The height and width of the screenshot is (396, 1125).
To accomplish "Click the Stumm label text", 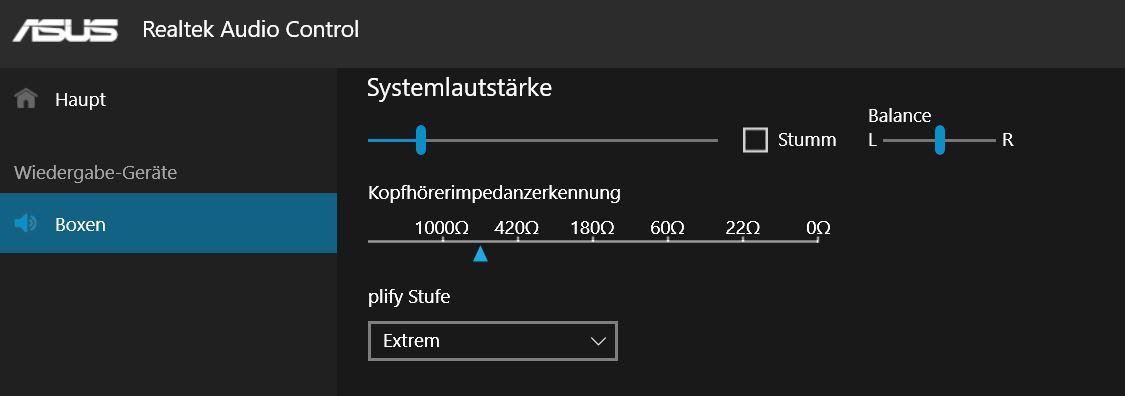I will [807, 140].
